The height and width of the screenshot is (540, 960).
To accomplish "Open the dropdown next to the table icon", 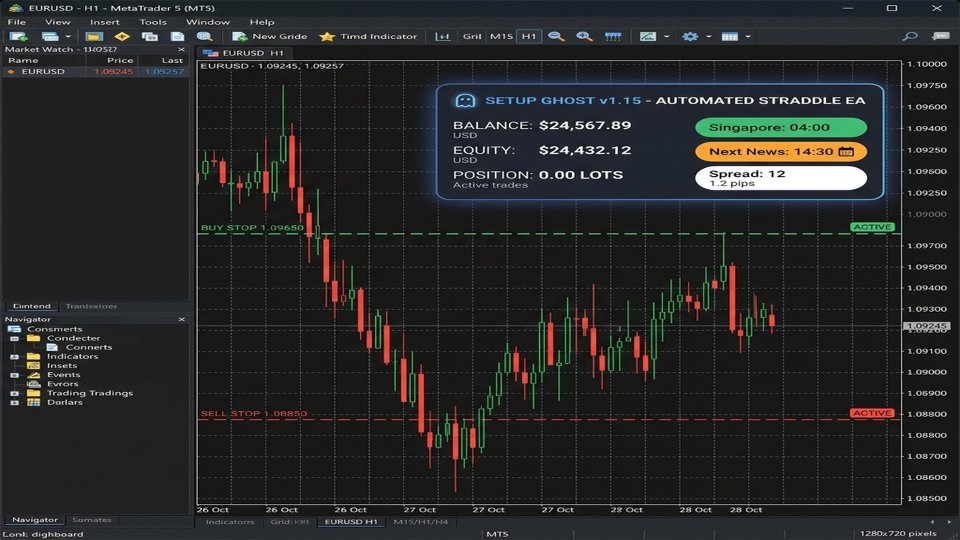I will (x=748, y=37).
